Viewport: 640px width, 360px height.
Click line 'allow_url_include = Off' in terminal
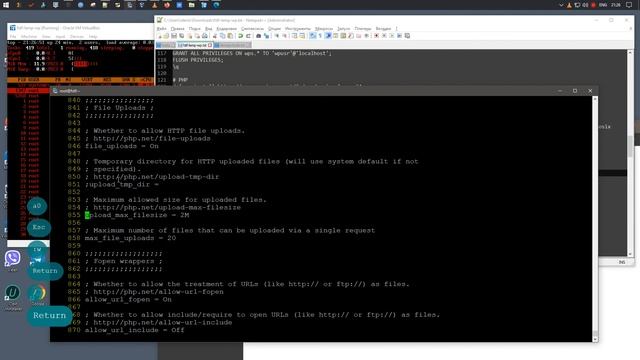tap(135, 330)
